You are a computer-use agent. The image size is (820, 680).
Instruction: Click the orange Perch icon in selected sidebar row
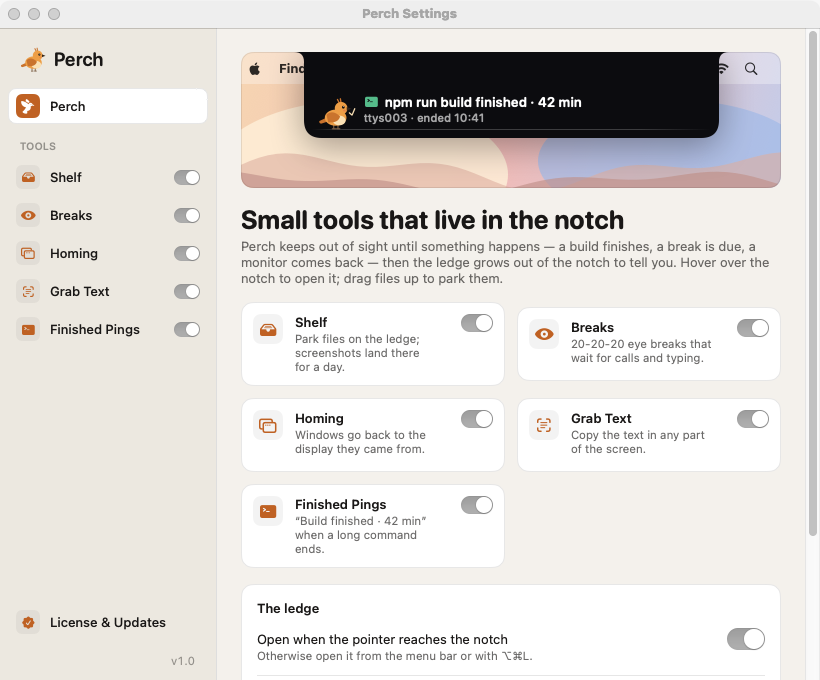pyautogui.click(x=28, y=106)
